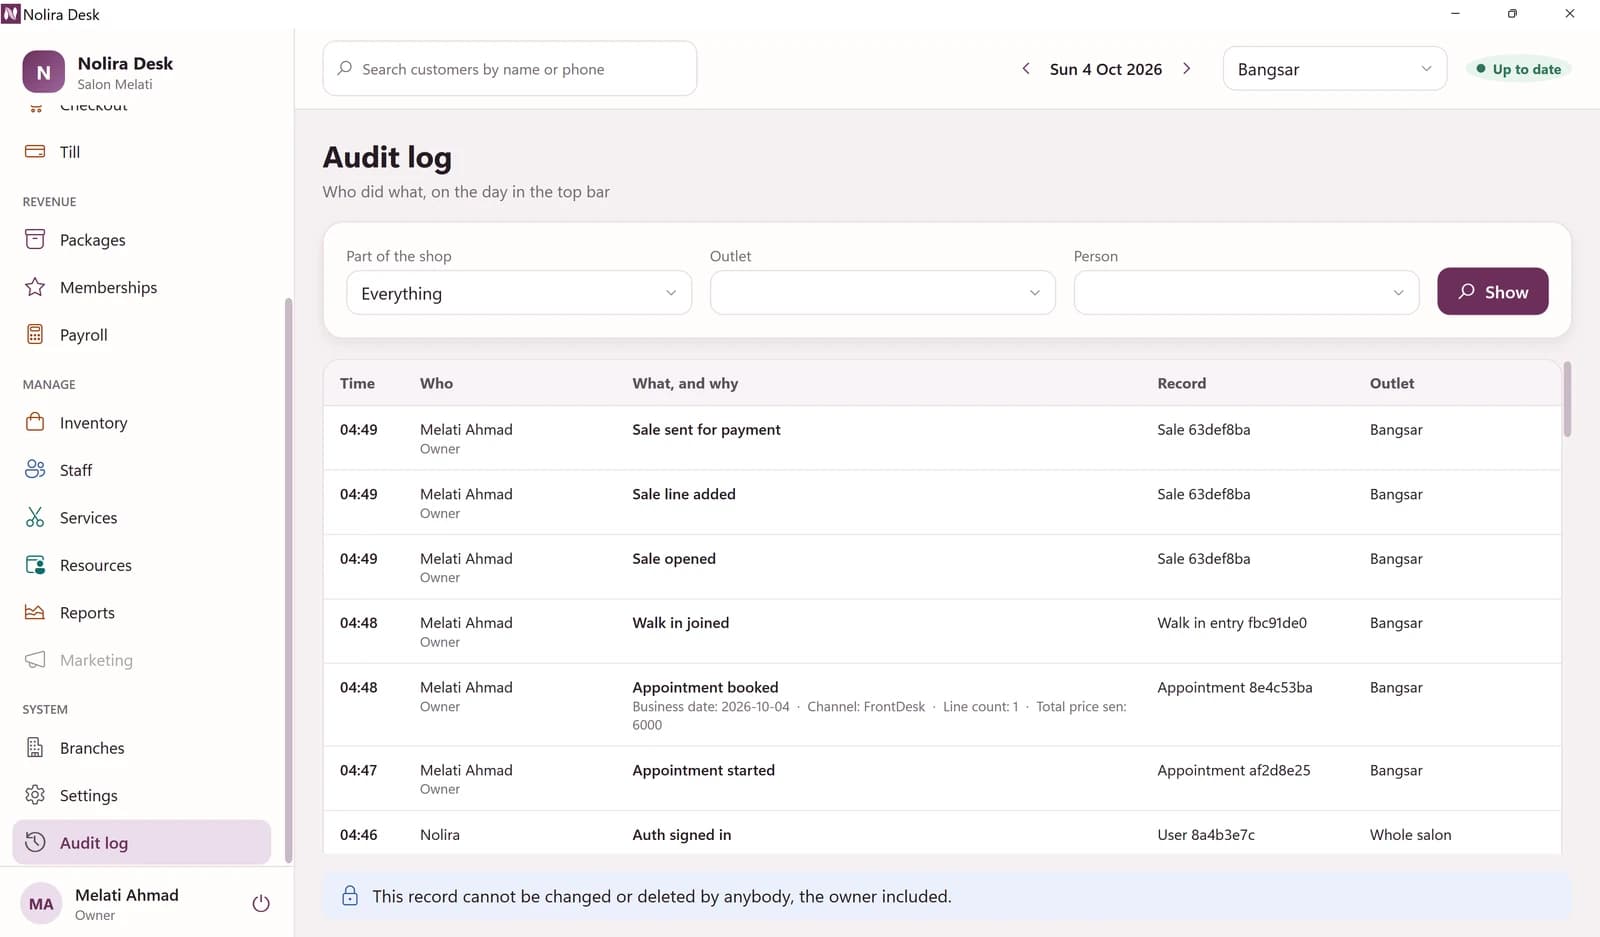This screenshot has height=937, width=1600.
Task: Go to previous day arrow
Action: click(1025, 69)
